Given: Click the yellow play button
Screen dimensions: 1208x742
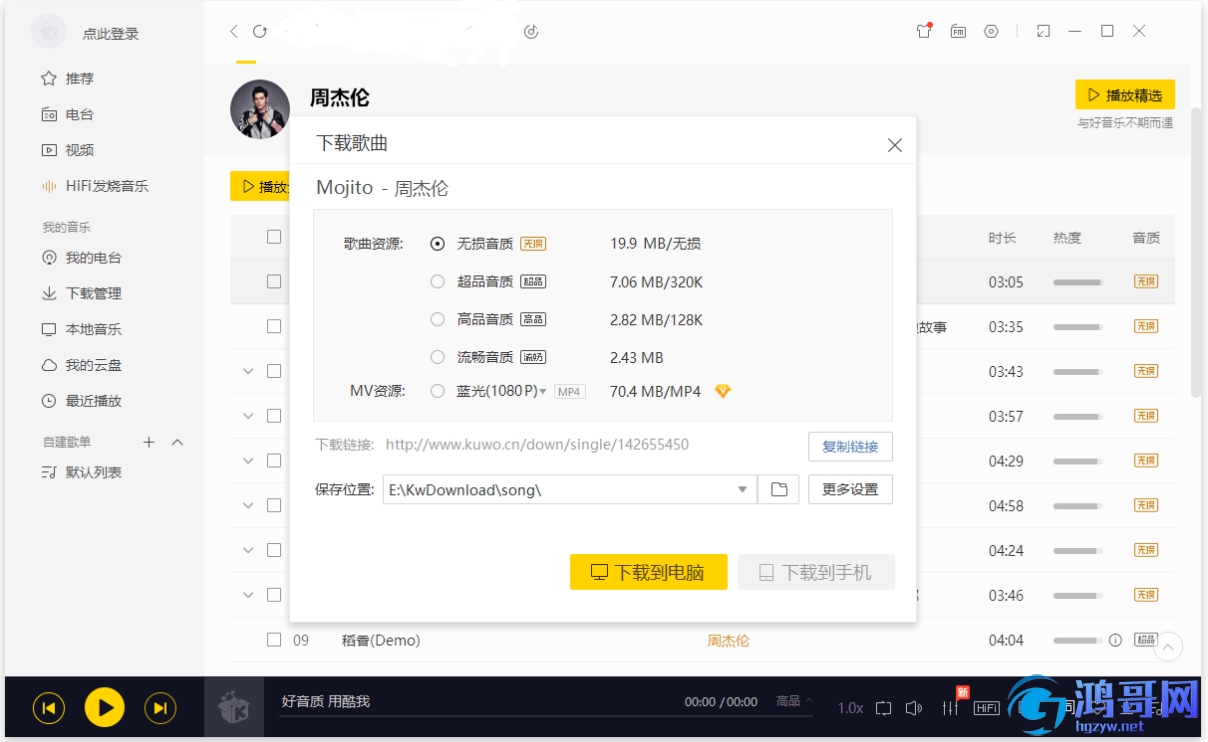Looking at the screenshot, I should (105, 709).
